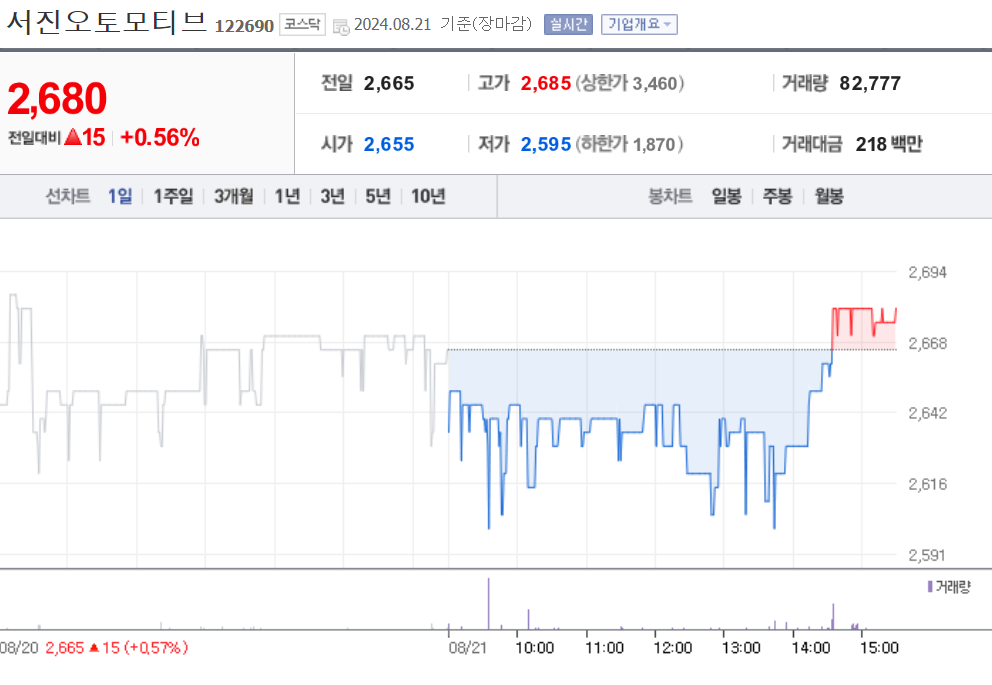992x685 pixels.
Task: Click the opening price value 2,655
Action: tap(388, 144)
